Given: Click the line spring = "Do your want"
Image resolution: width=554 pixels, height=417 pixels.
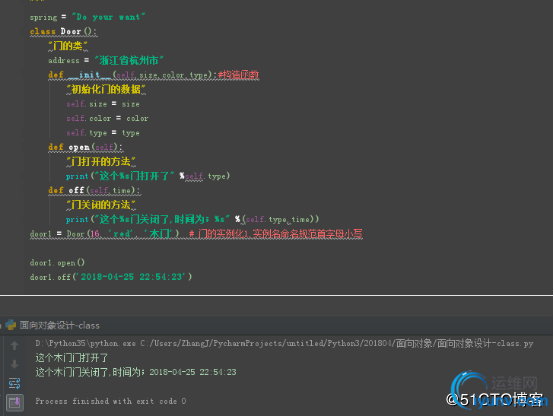Looking at the screenshot, I should (88, 17).
